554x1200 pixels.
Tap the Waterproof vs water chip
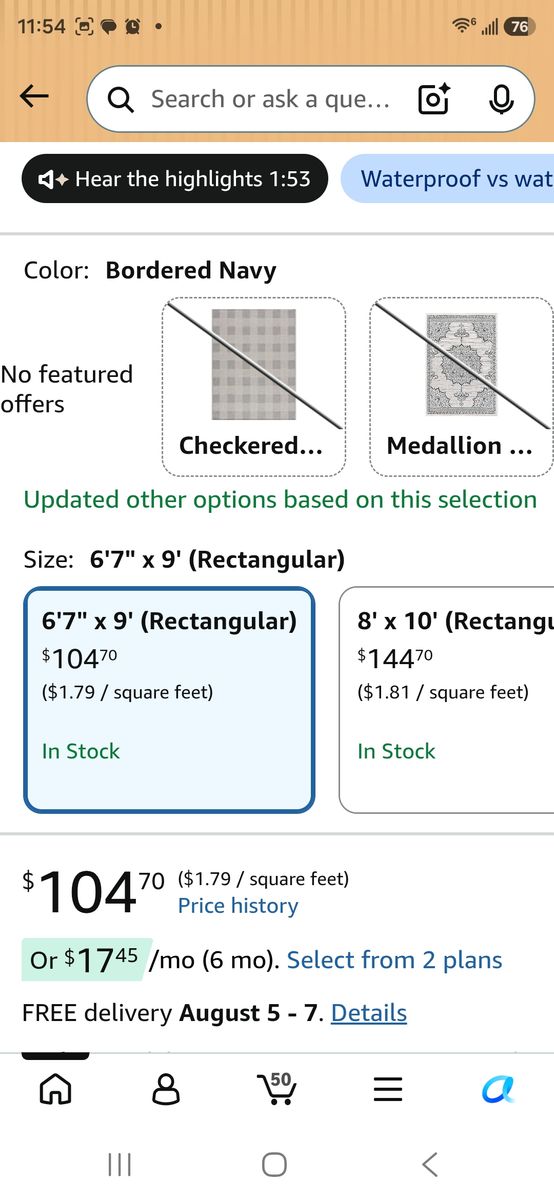tap(447, 179)
